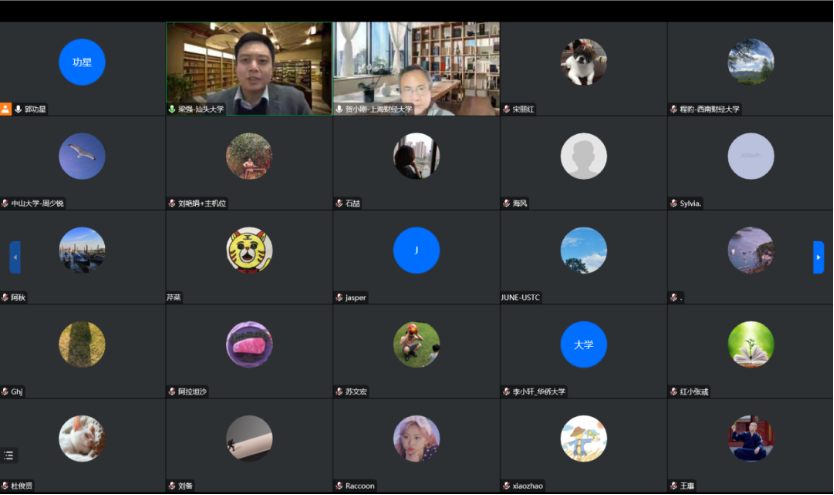Viewport: 834px width, 495px height.
Task: Select the tiger cartoon avatar tile
Action: [249, 250]
